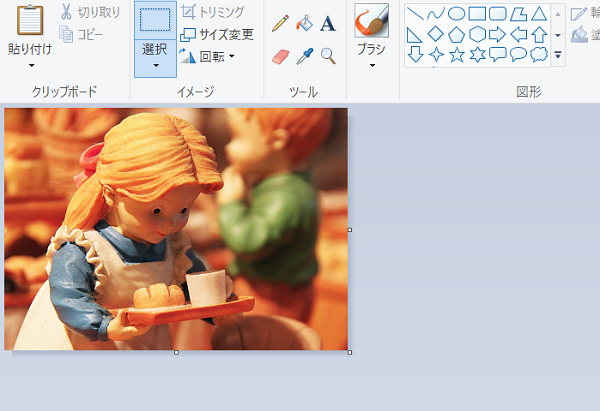600x411 pixels.
Task: Select the Triangle shape
Action: (x=539, y=14)
